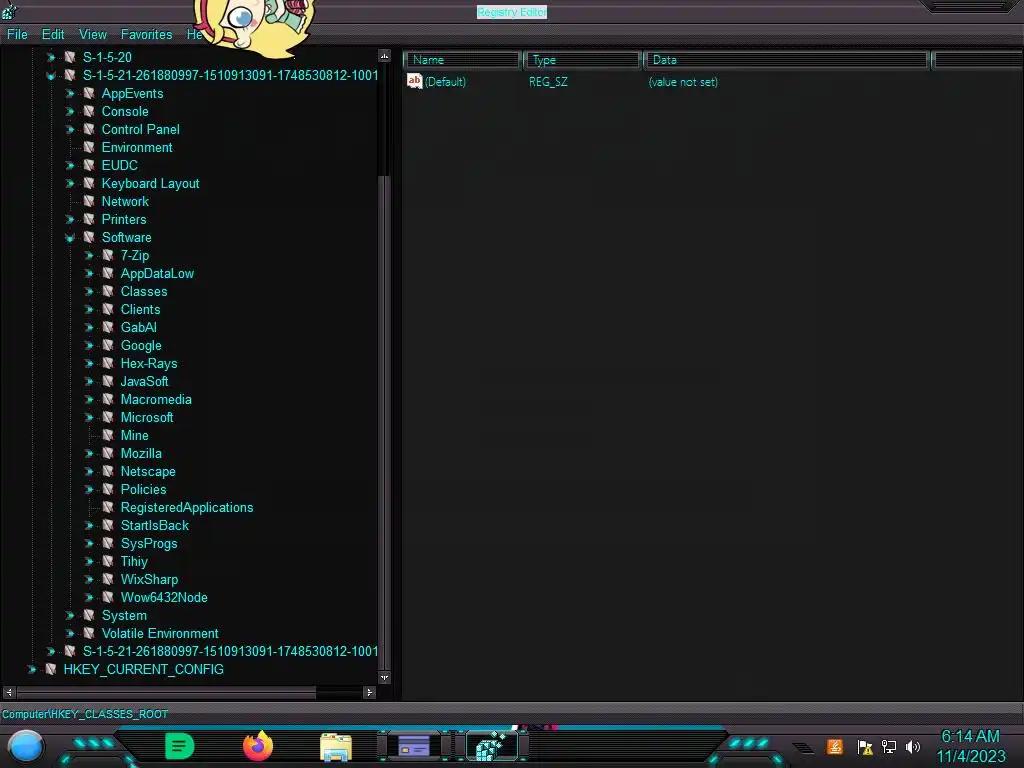Viewport: 1024px width, 768px height.
Task: Click the Registry Editor taskbar icon
Action: point(492,746)
